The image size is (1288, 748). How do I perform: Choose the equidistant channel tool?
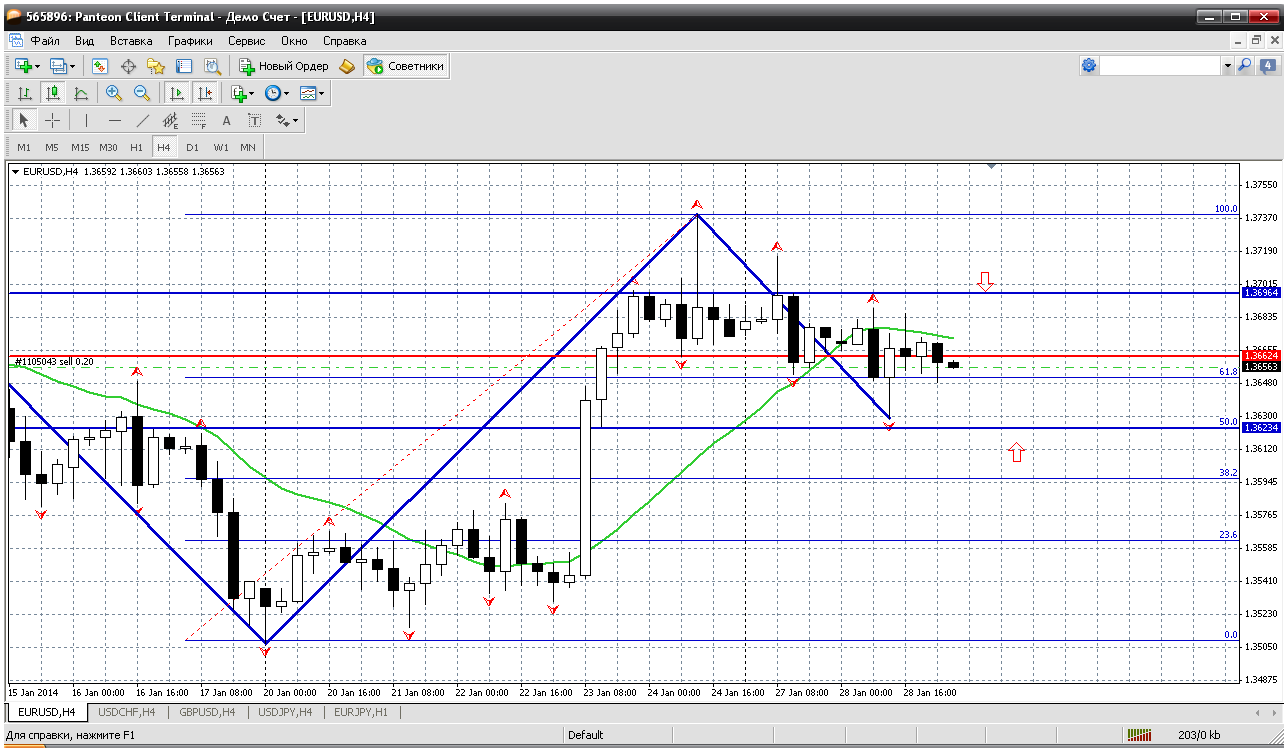(171, 121)
